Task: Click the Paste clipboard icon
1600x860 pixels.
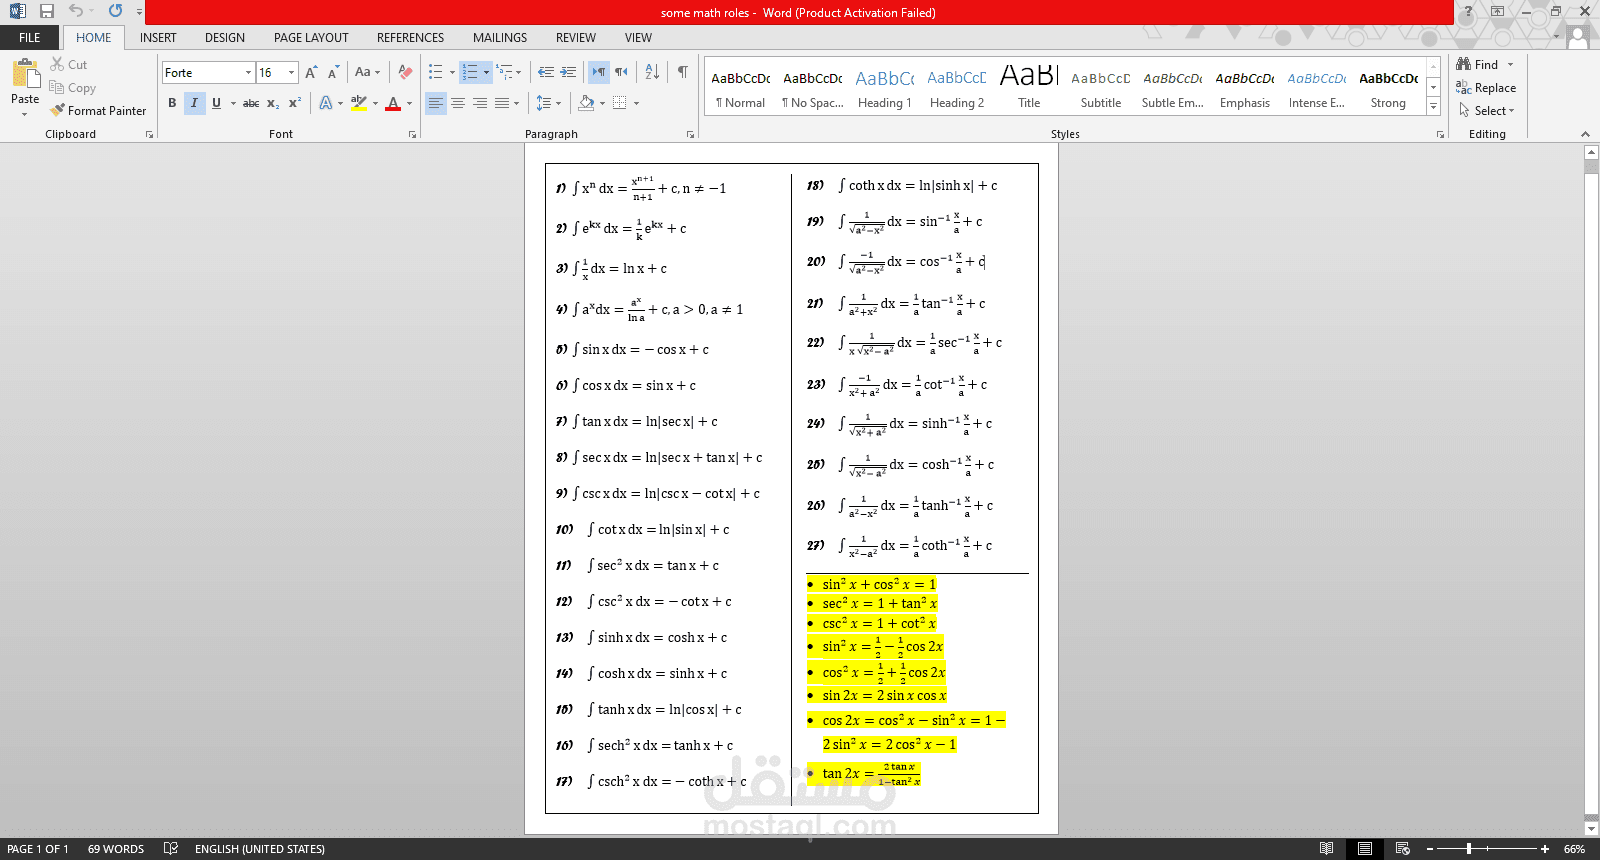Action: tap(25, 74)
